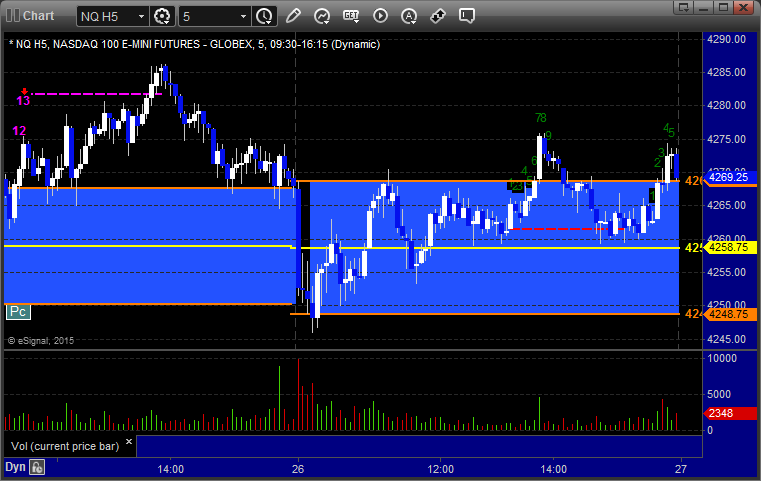Click the symbol link arrows icon

pyautogui.click(x=438, y=16)
